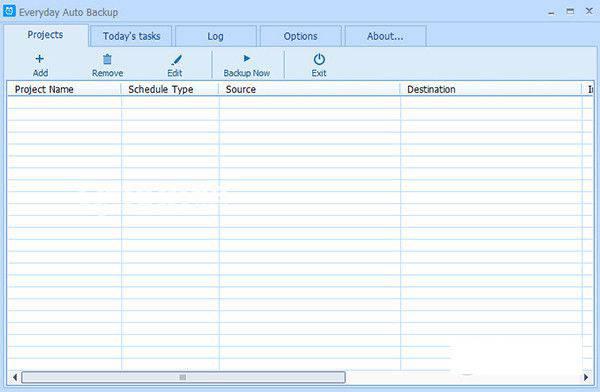Click the Edit pencil icon
The width and height of the screenshot is (600, 392).
click(x=176, y=60)
